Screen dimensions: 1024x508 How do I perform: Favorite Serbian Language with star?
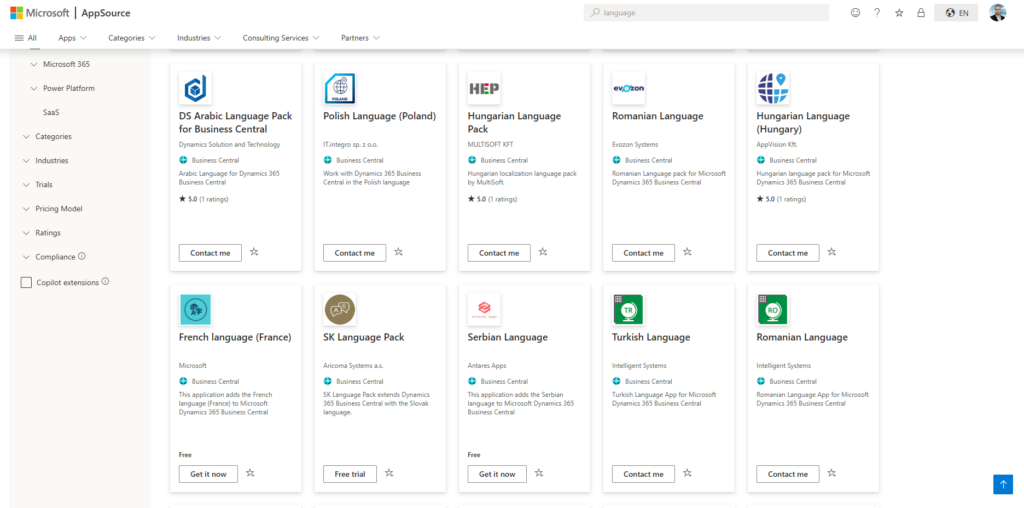point(539,473)
